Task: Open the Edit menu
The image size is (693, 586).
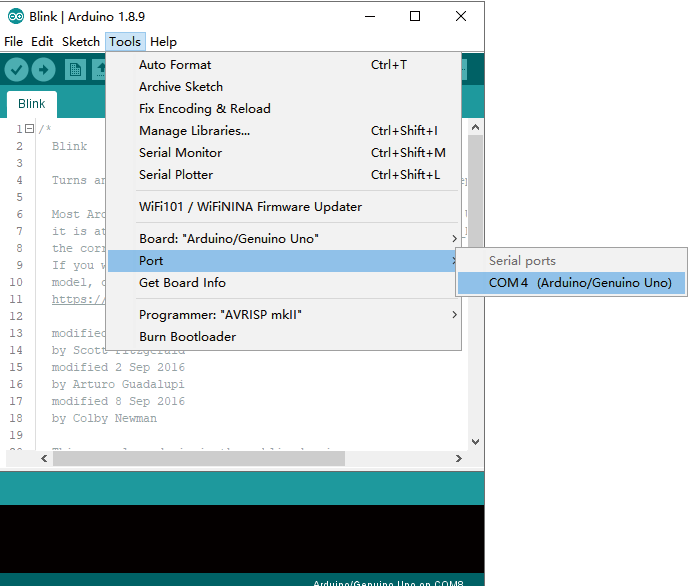Action: click(x=42, y=42)
